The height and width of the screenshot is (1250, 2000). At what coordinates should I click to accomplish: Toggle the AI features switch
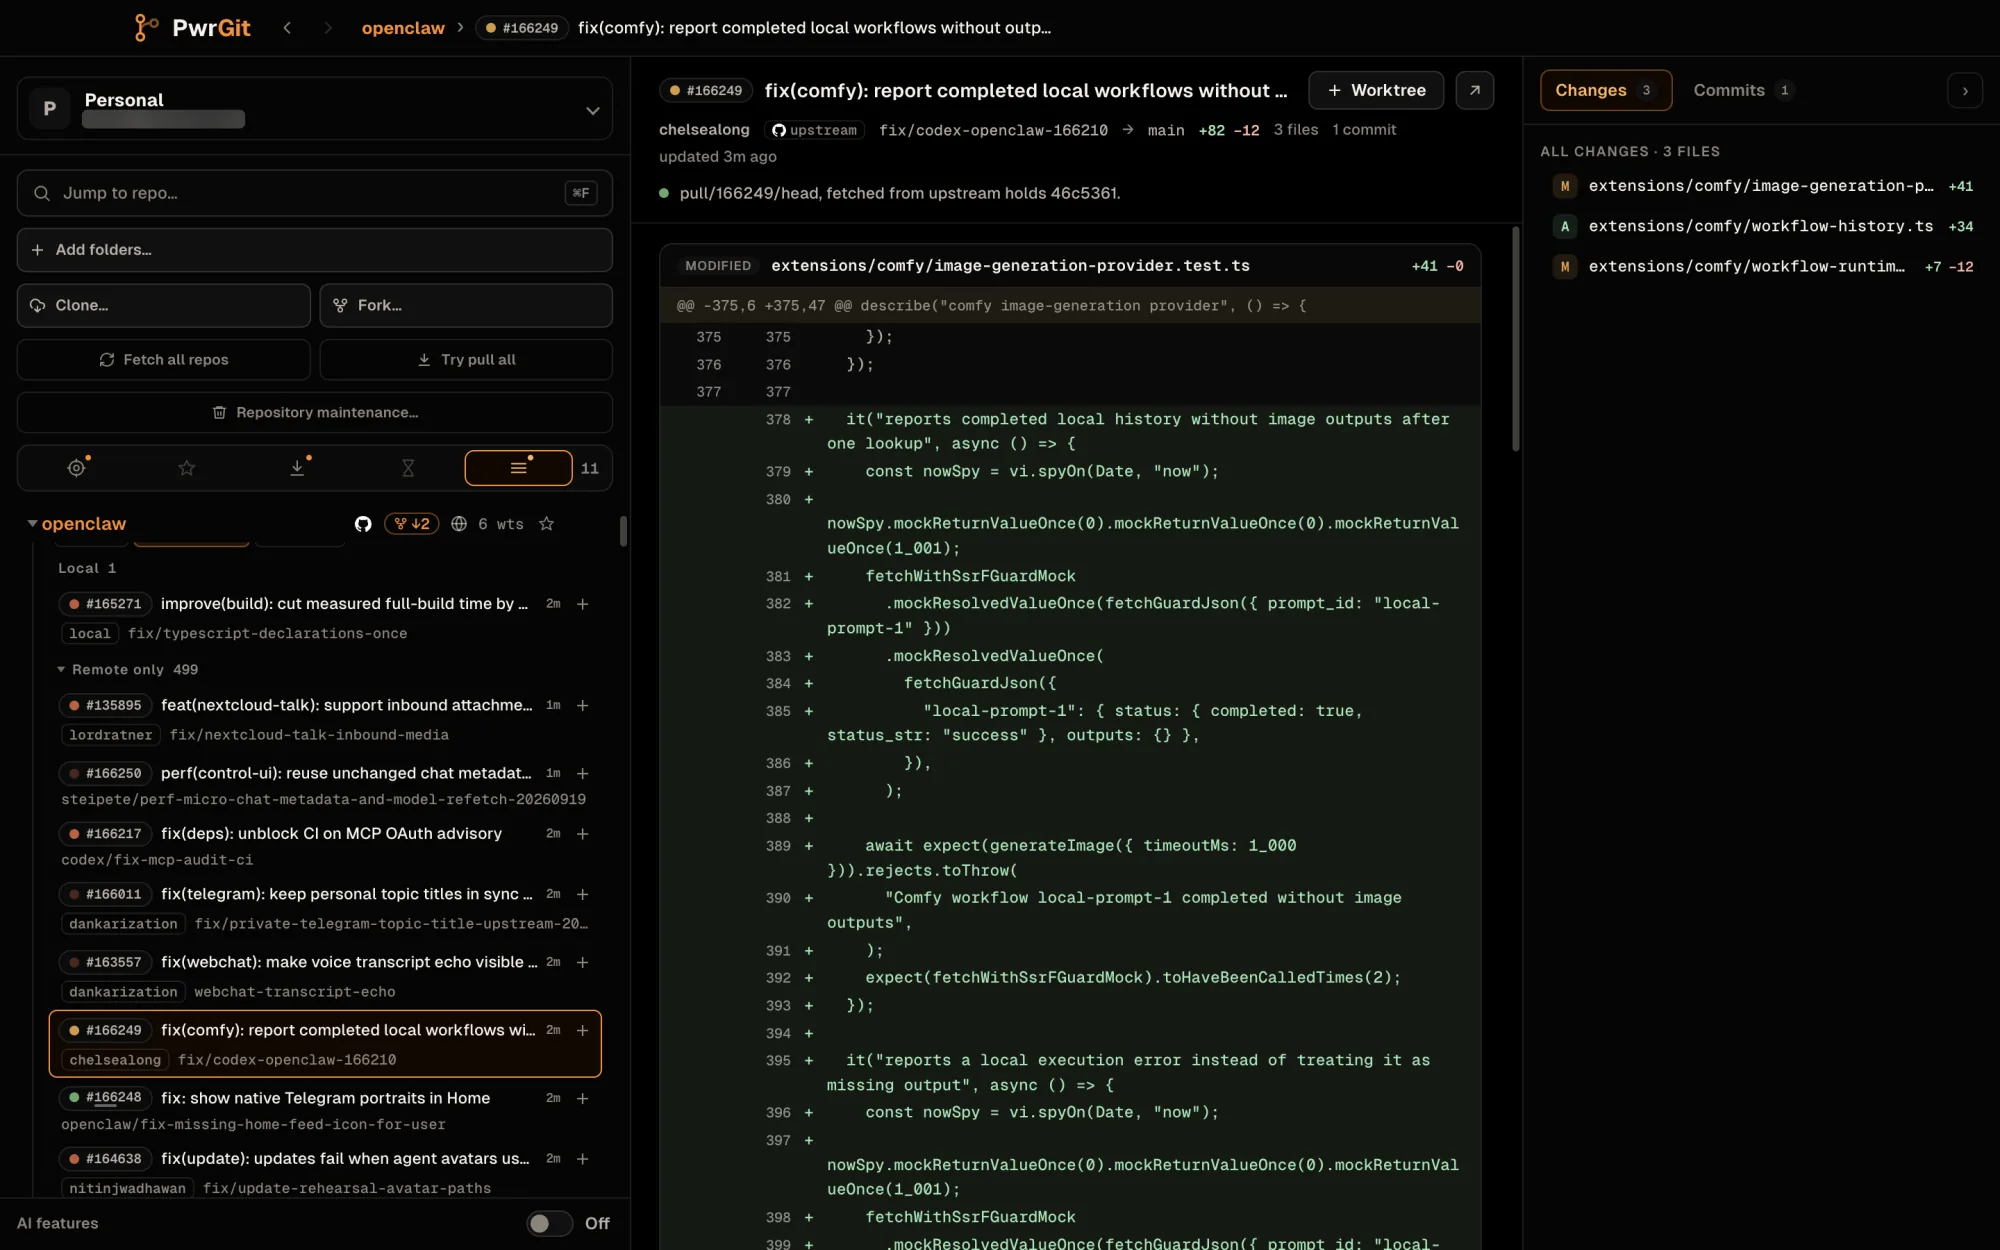pos(550,1223)
